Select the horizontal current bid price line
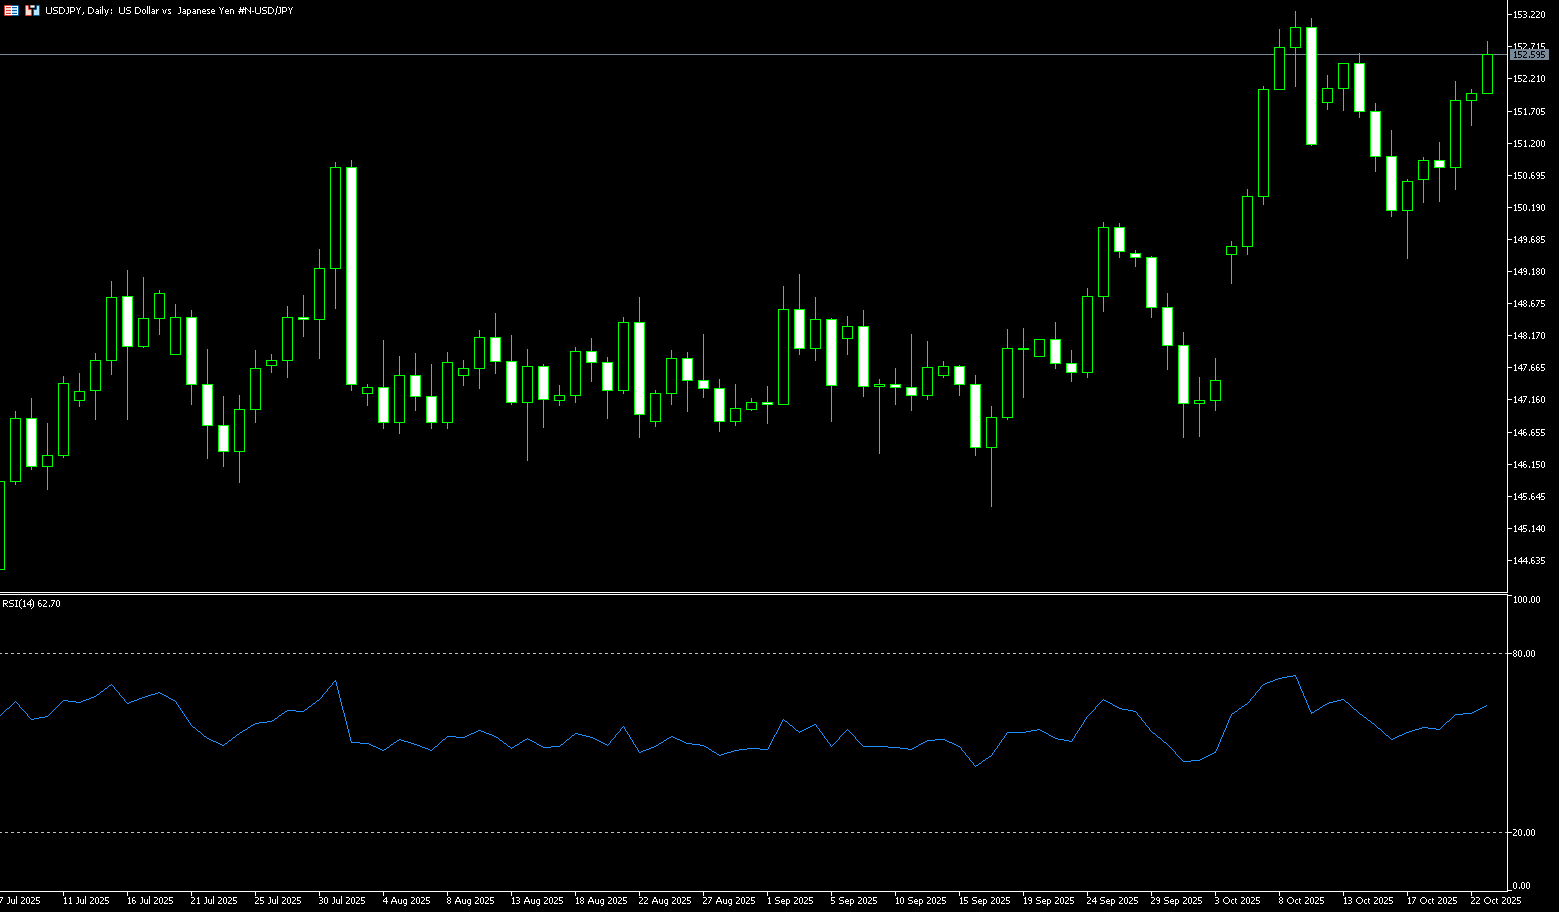 (700, 54)
